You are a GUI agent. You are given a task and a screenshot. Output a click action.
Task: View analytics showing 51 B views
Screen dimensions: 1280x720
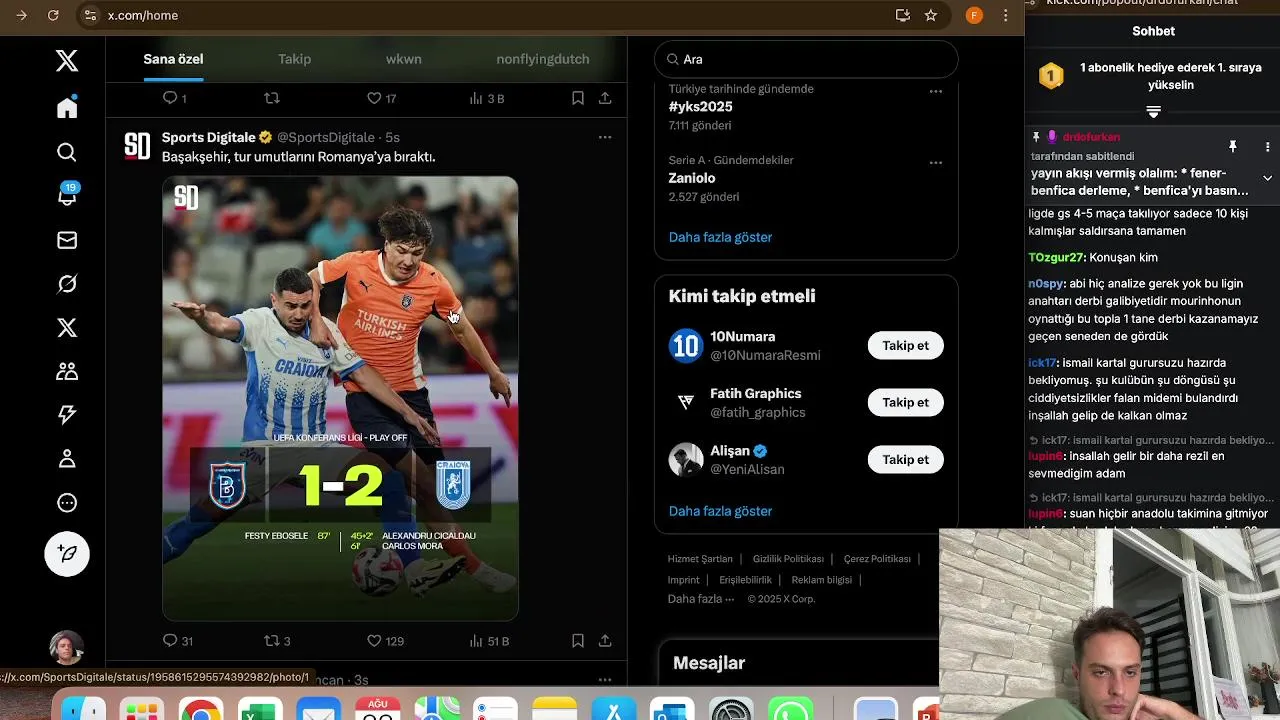pos(489,641)
